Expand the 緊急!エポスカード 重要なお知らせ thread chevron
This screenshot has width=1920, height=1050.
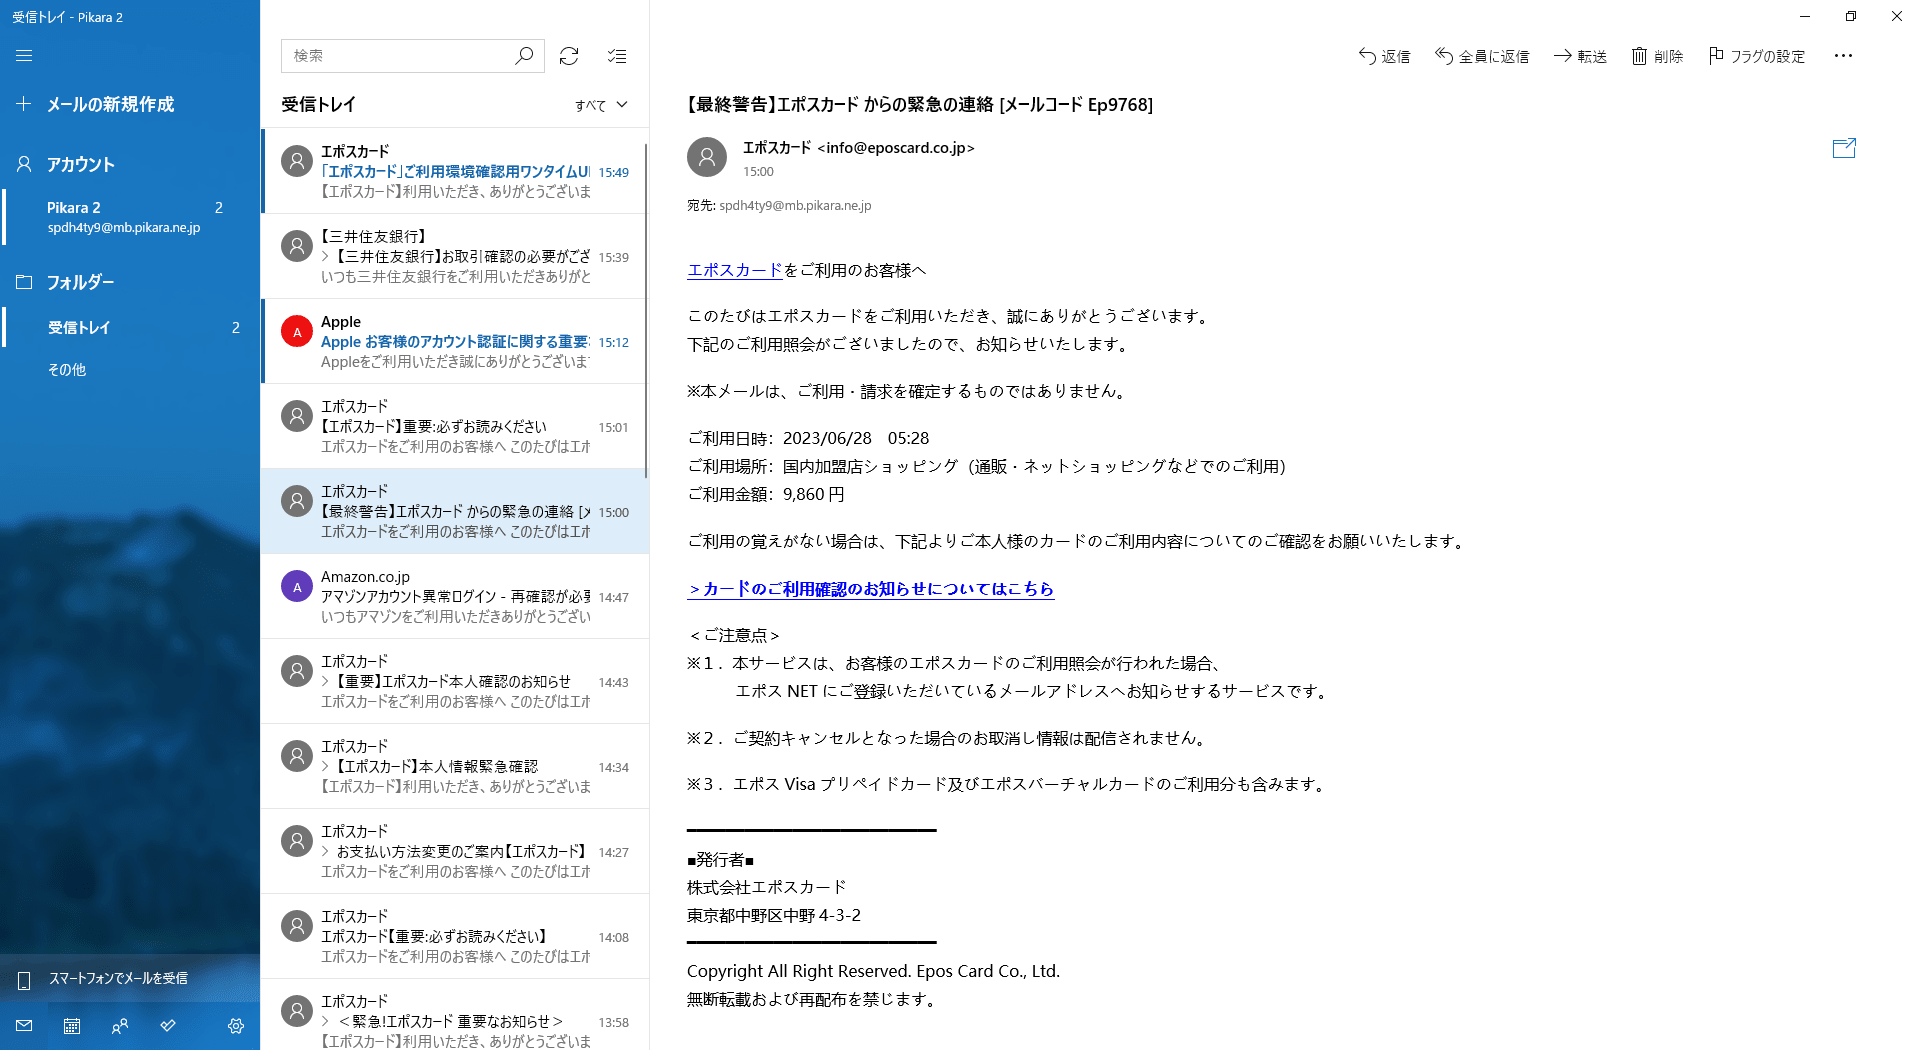(x=326, y=1022)
